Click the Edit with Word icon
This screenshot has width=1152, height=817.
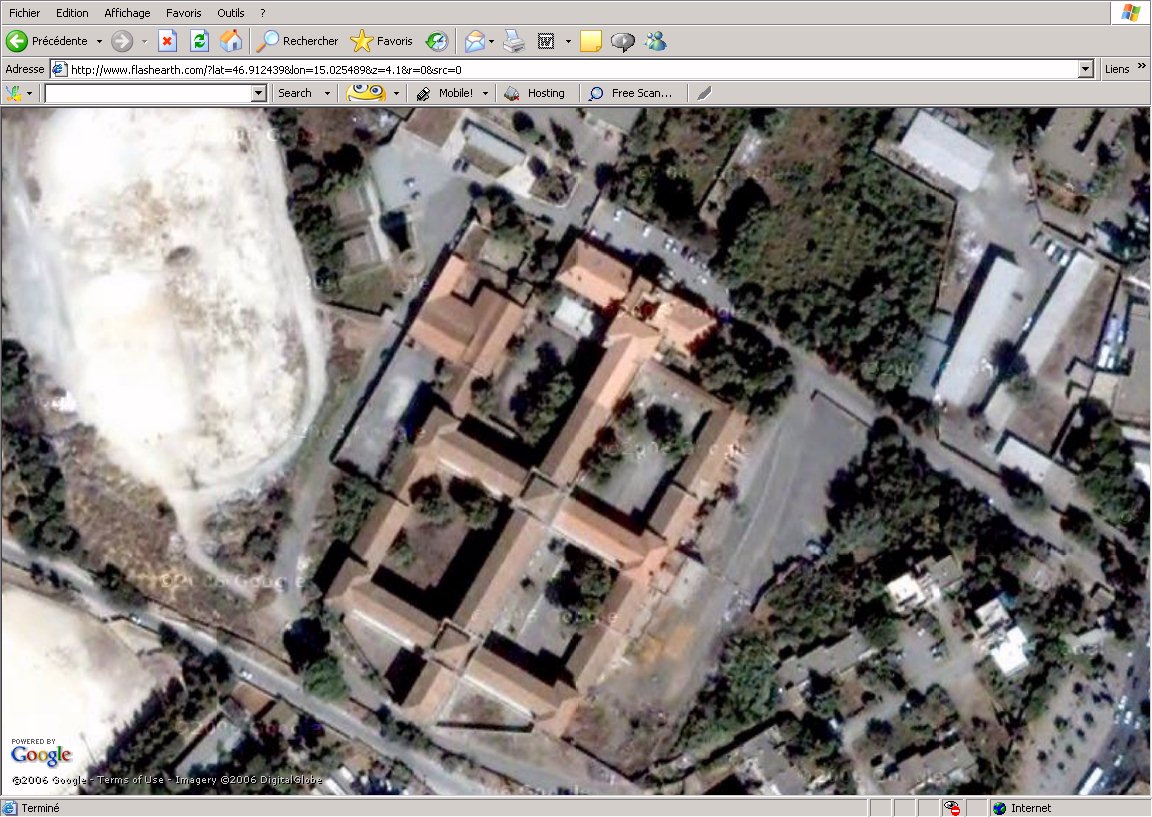tap(546, 41)
